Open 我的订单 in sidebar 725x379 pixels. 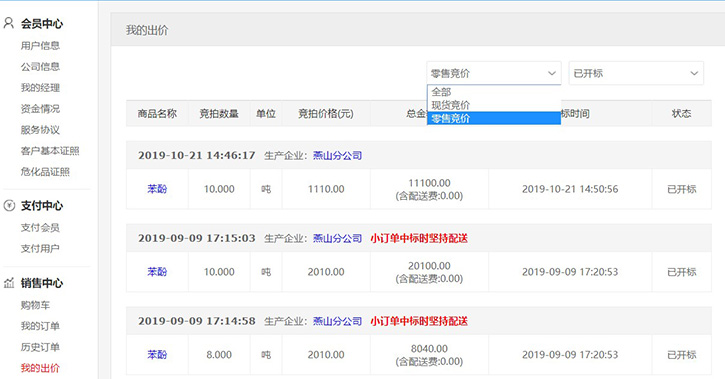[40, 326]
